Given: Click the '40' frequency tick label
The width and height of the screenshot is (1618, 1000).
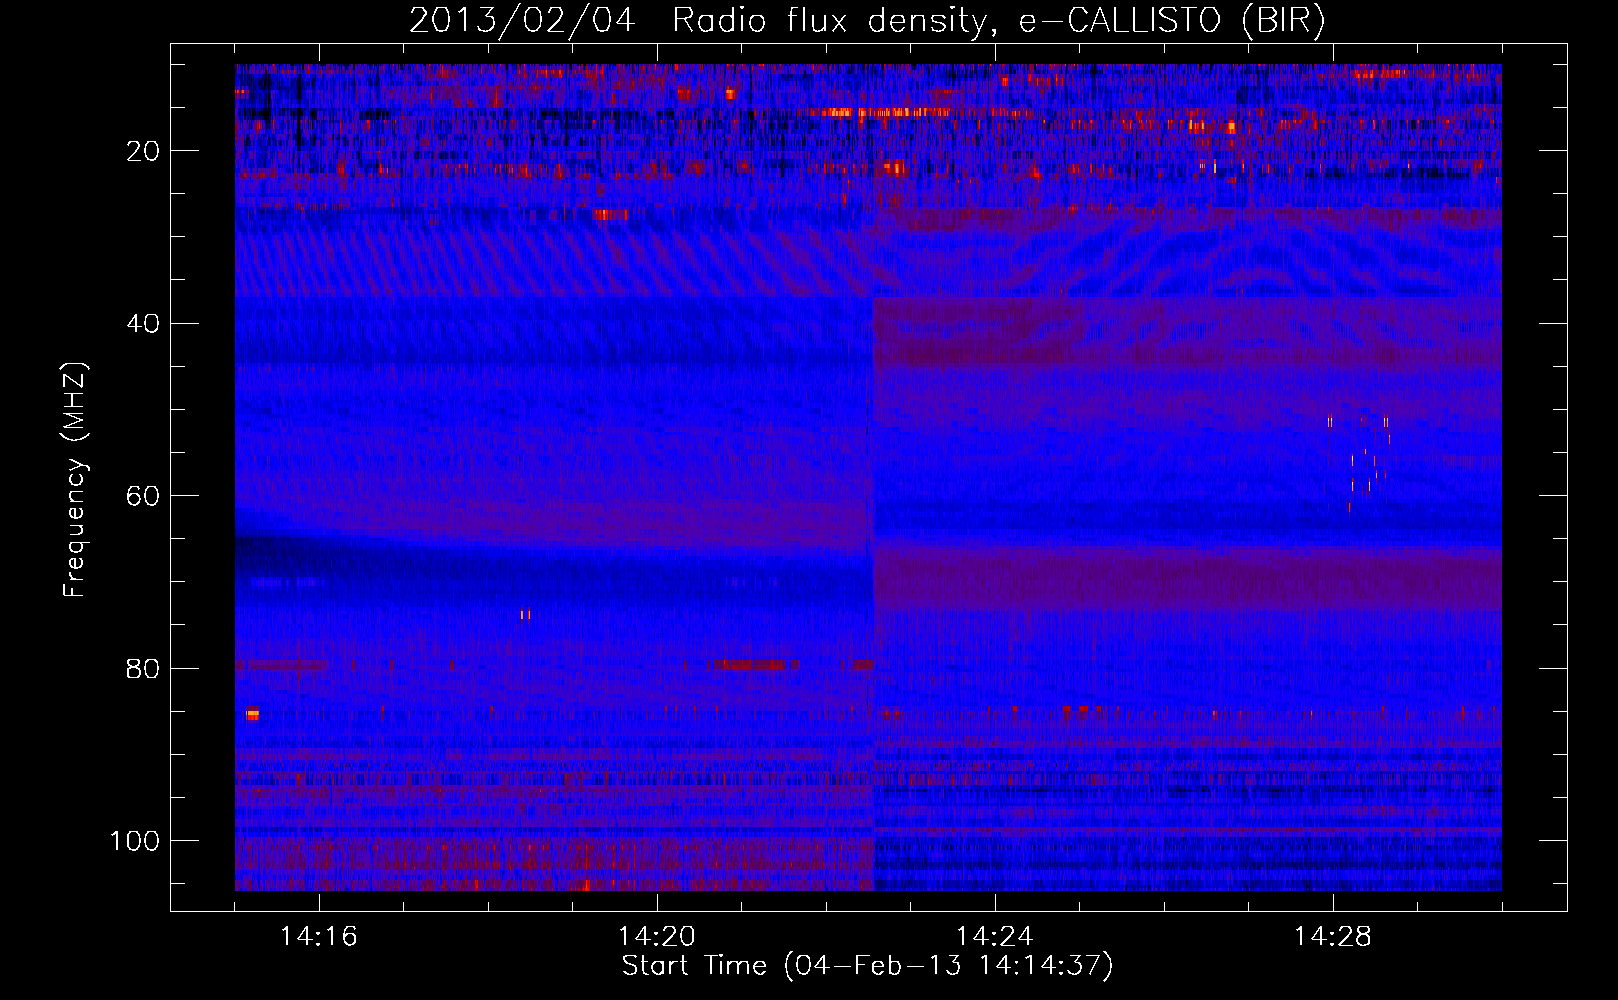Looking at the screenshot, I should point(143,324).
